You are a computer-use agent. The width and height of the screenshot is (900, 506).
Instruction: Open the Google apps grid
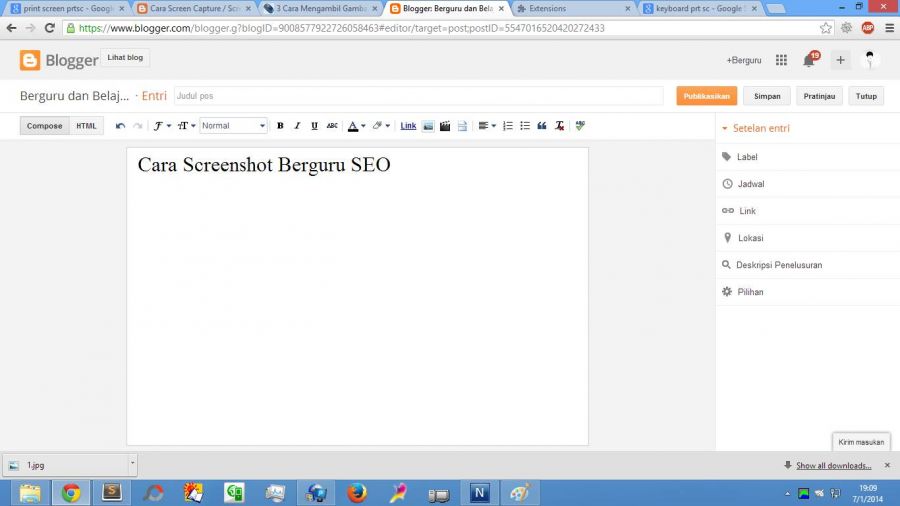click(x=781, y=60)
